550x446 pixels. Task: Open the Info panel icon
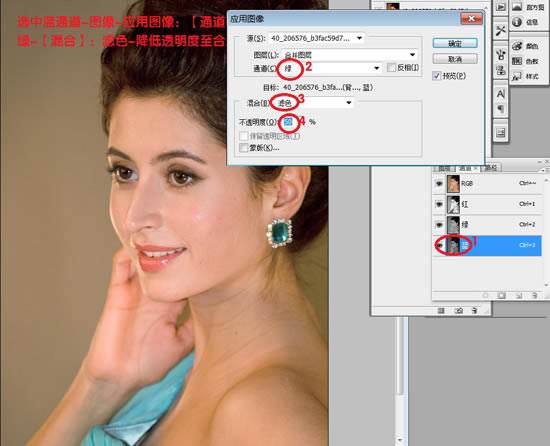pos(517,22)
